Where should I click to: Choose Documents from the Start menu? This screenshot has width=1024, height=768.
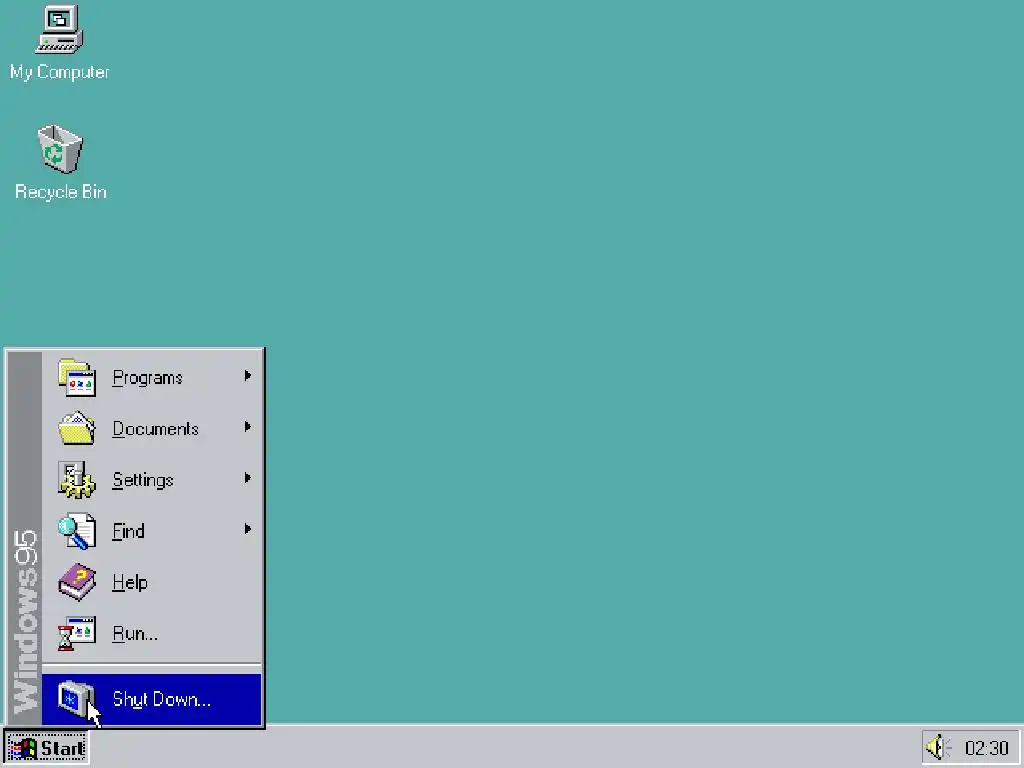pyautogui.click(x=152, y=428)
